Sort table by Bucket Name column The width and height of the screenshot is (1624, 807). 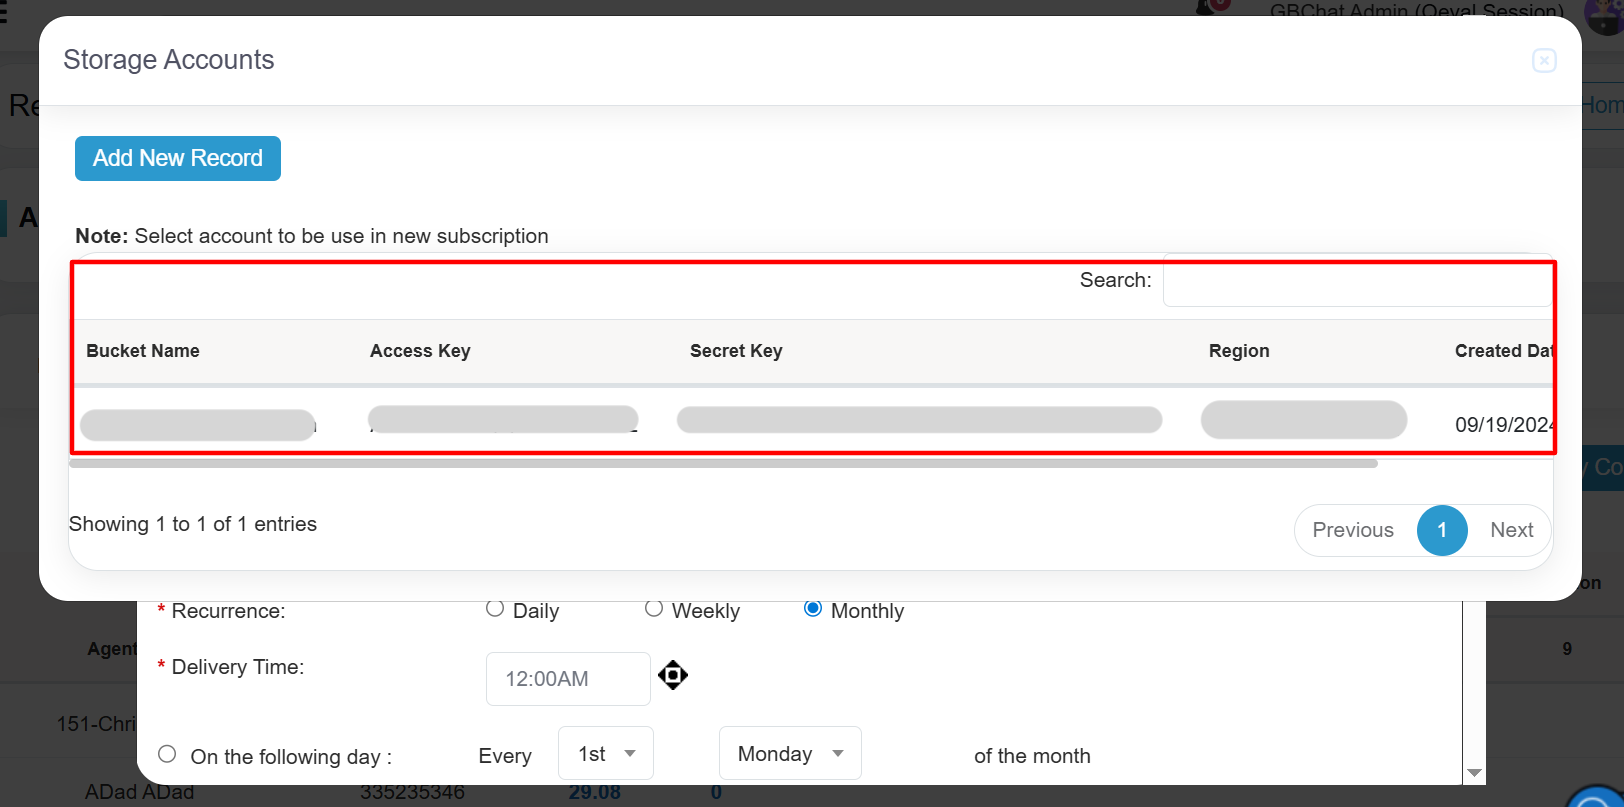click(x=143, y=351)
